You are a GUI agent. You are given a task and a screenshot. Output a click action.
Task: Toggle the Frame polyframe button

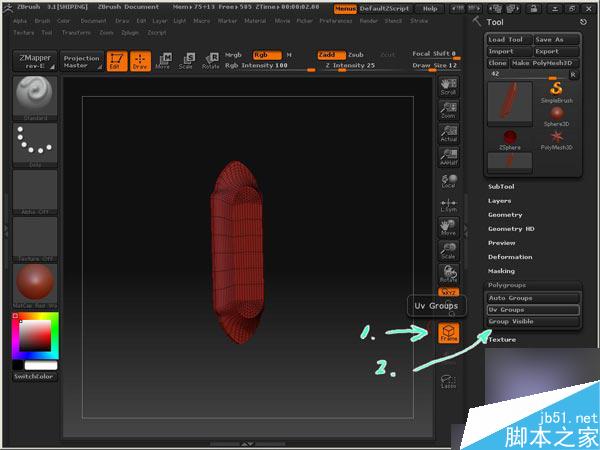point(448,332)
